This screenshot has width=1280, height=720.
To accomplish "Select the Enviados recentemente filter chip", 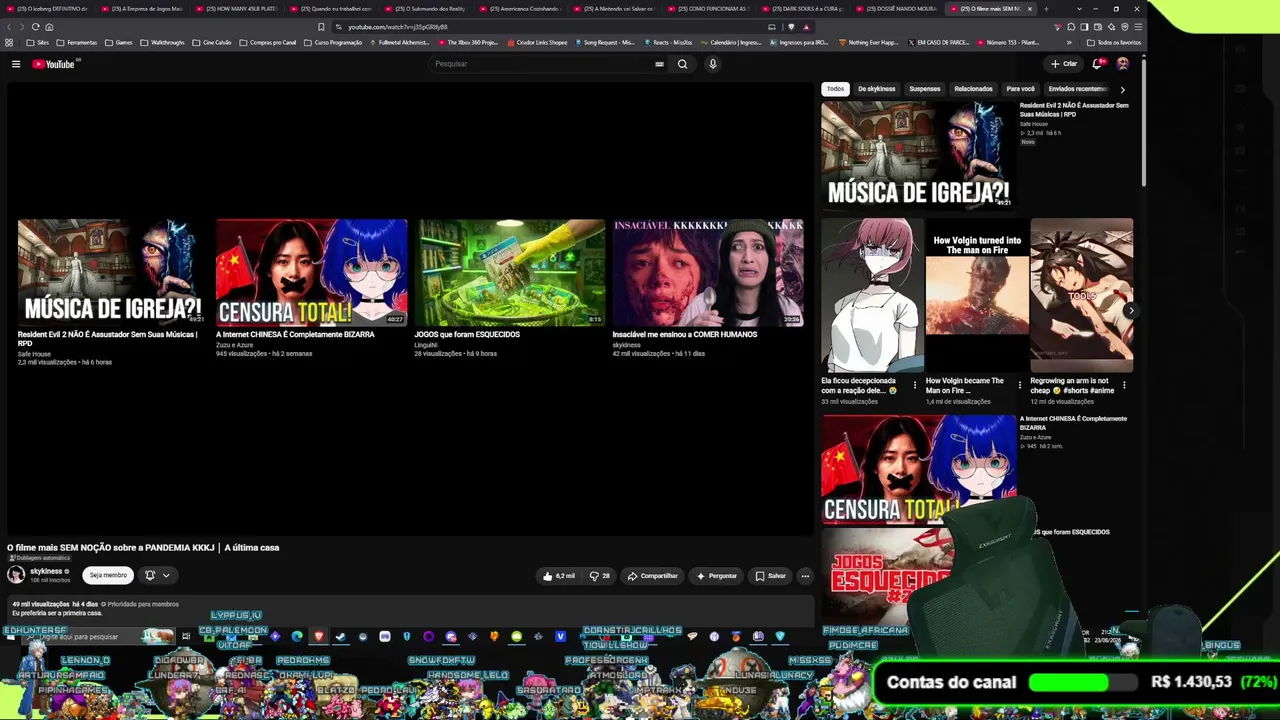I will (x=1078, y=89).
